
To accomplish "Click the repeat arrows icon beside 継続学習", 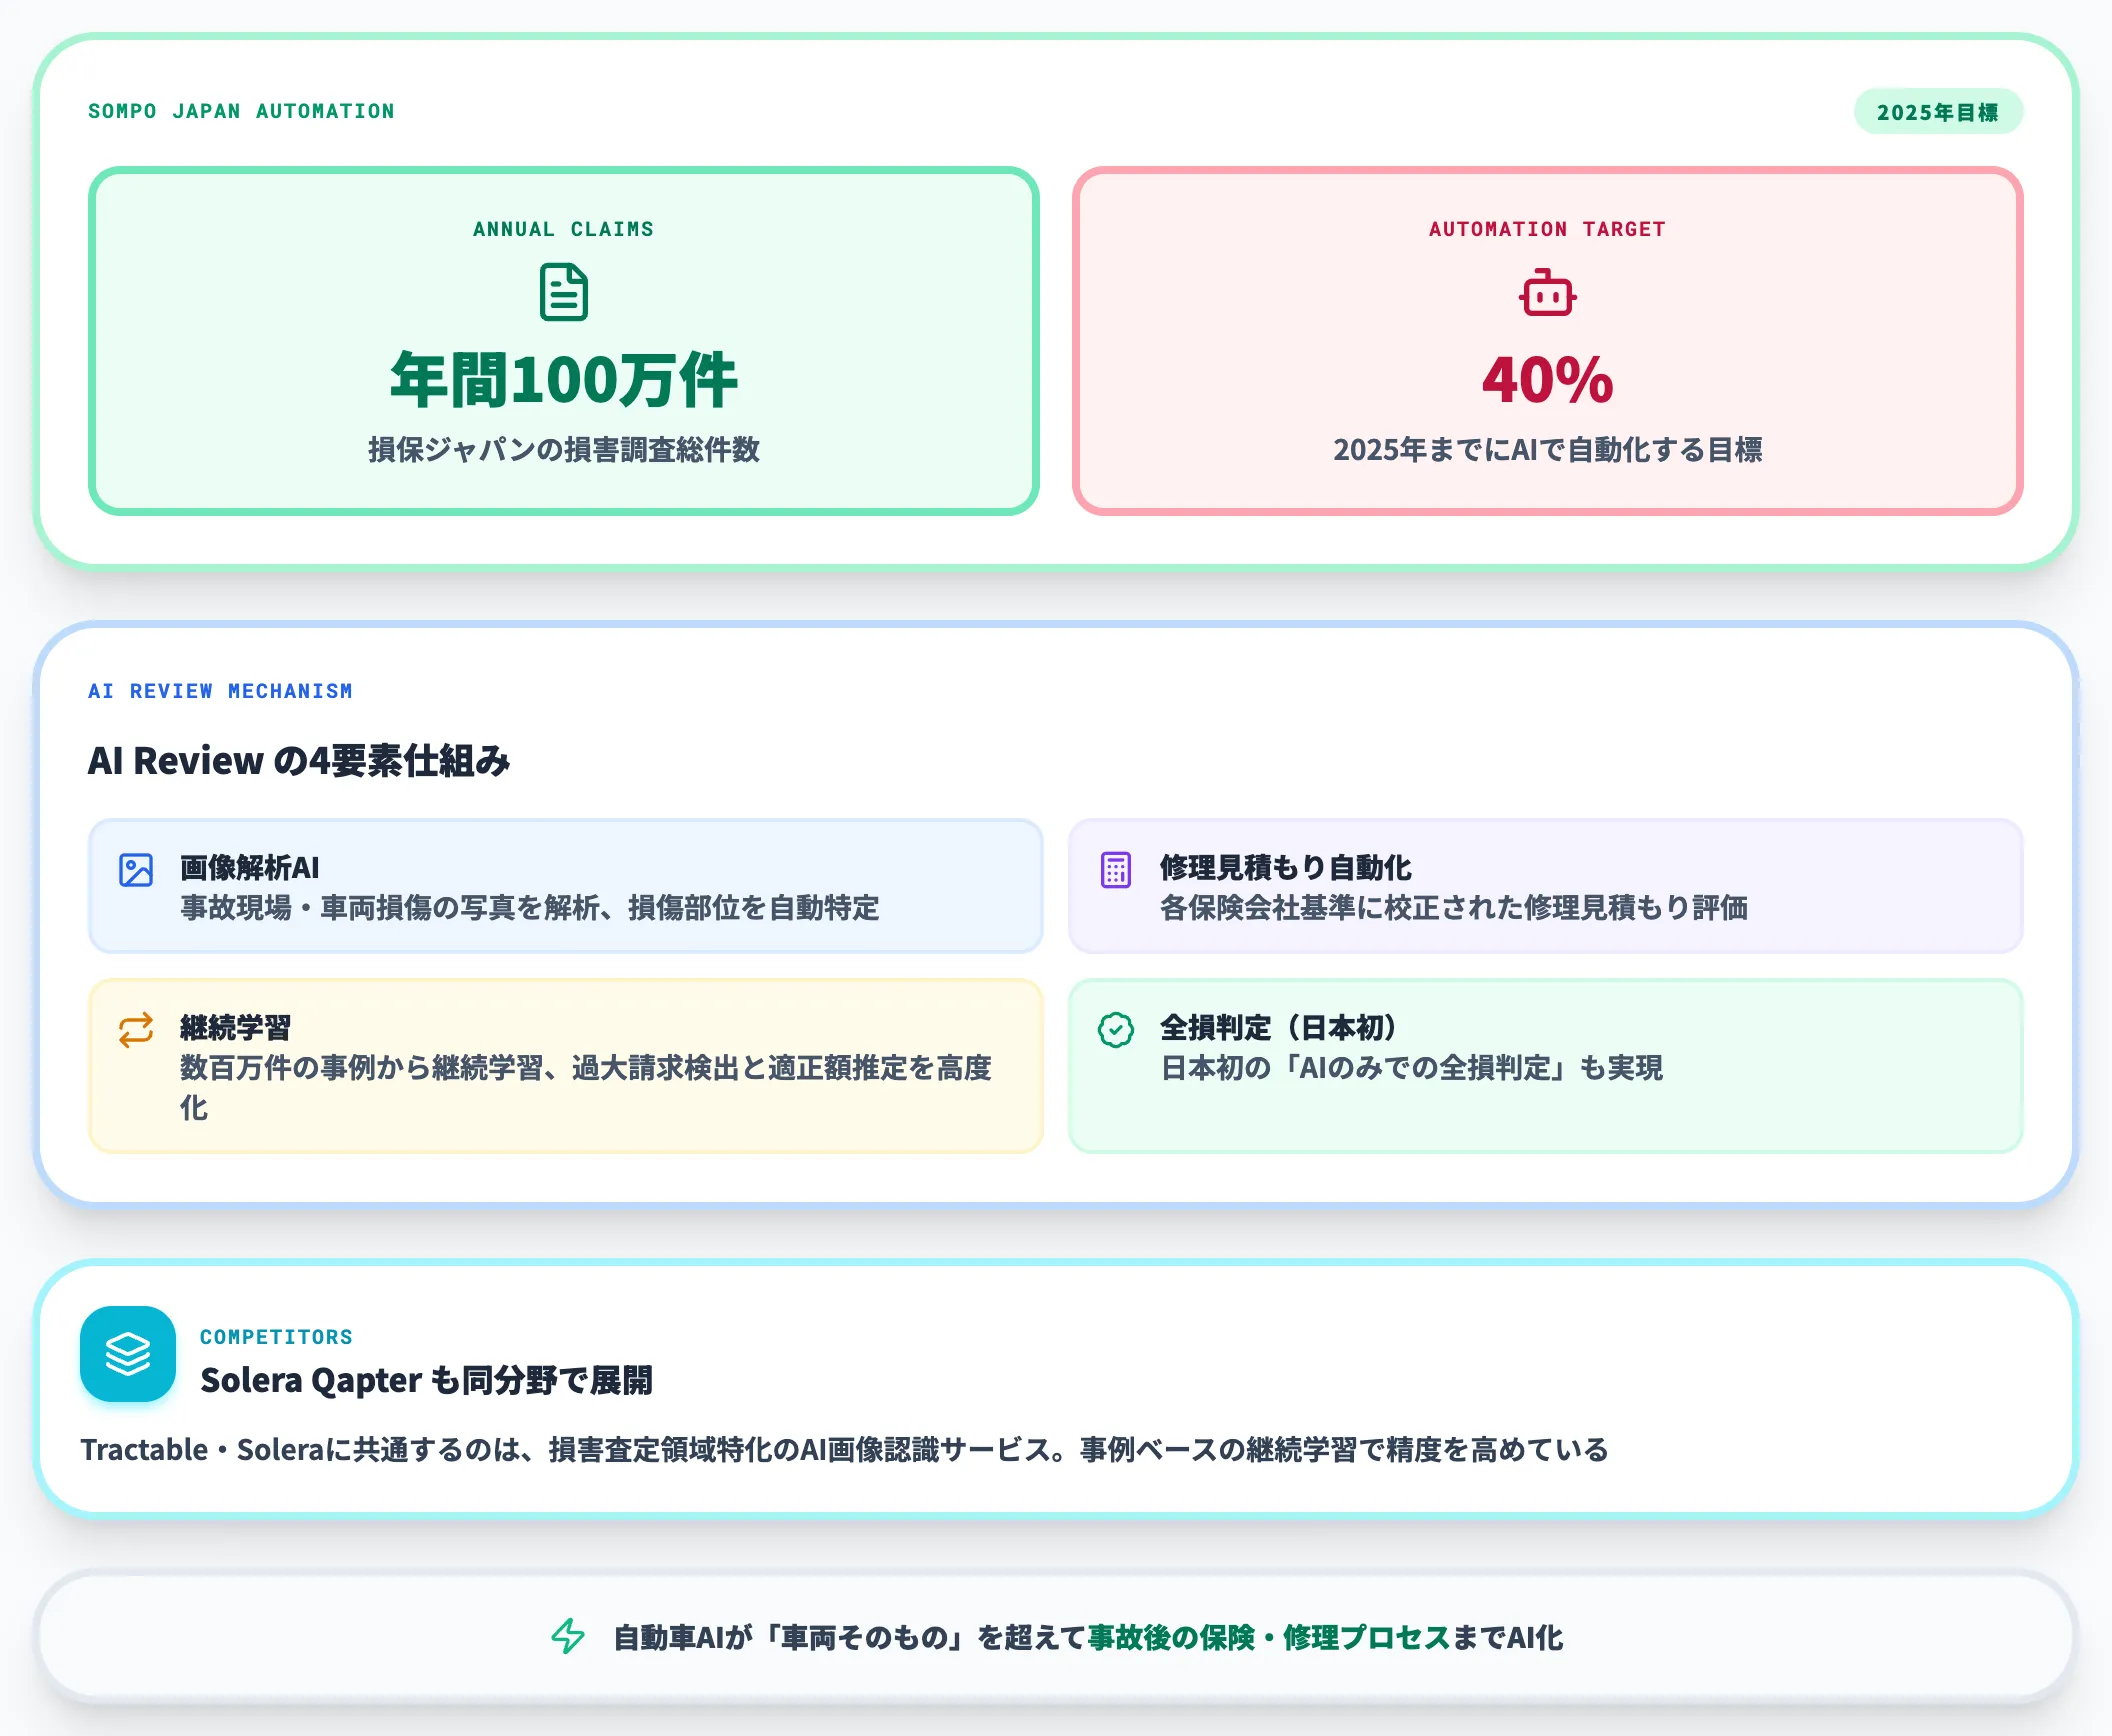I will click(x=136, y=1030).
